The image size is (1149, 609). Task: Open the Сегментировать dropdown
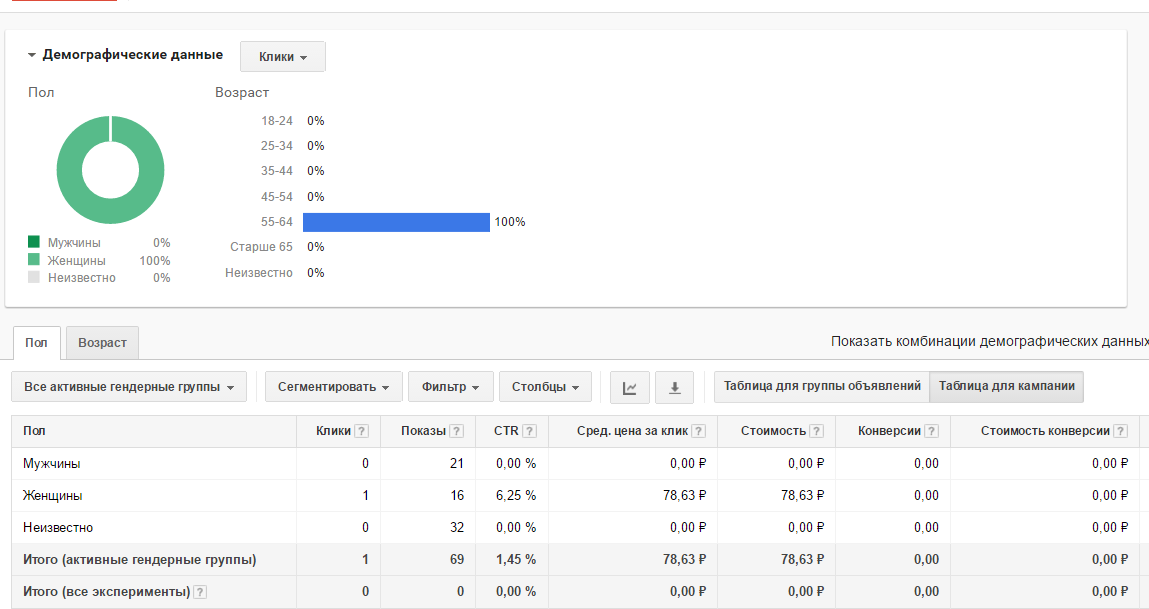tap(333, 387)
